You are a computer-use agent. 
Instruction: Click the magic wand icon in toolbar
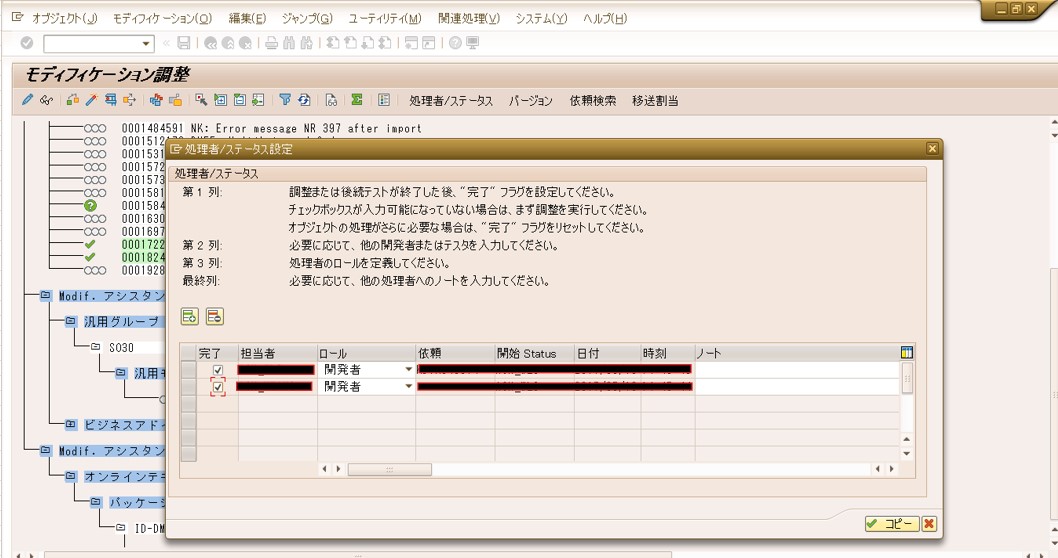click(91, 100)
